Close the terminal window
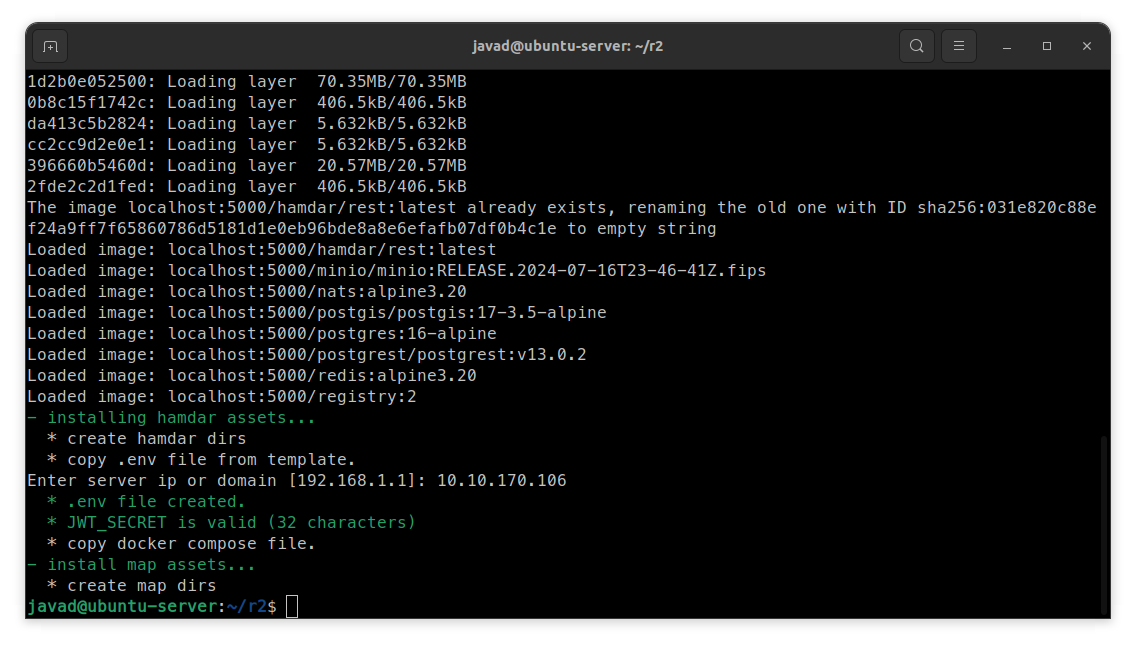This screenshot has width=1136, height=647. (x=1087, y=46)
